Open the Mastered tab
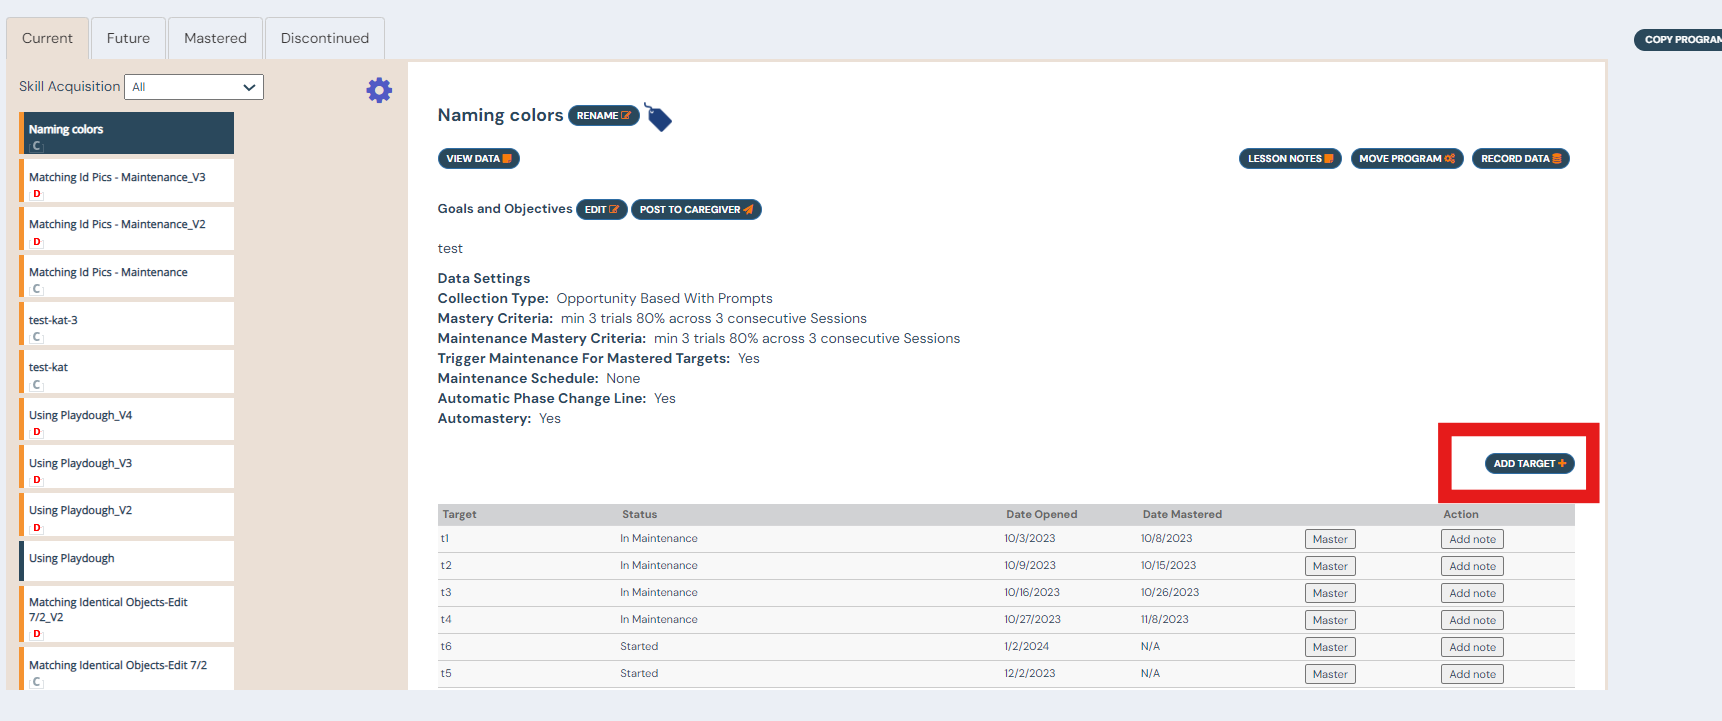 click(x=215, y=39)
